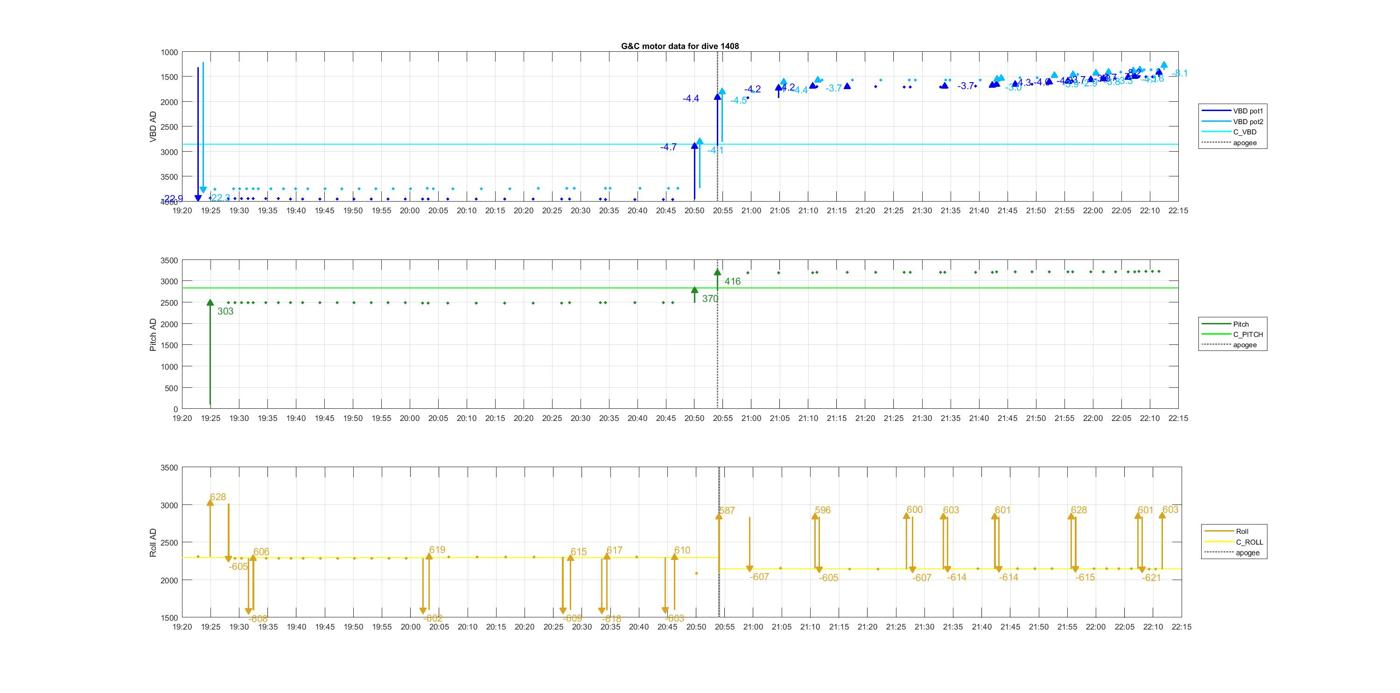This screenshot has width=1400, height=693.
Task: Click the "VBD AD" y-axis label
Action: pos(153,126)
